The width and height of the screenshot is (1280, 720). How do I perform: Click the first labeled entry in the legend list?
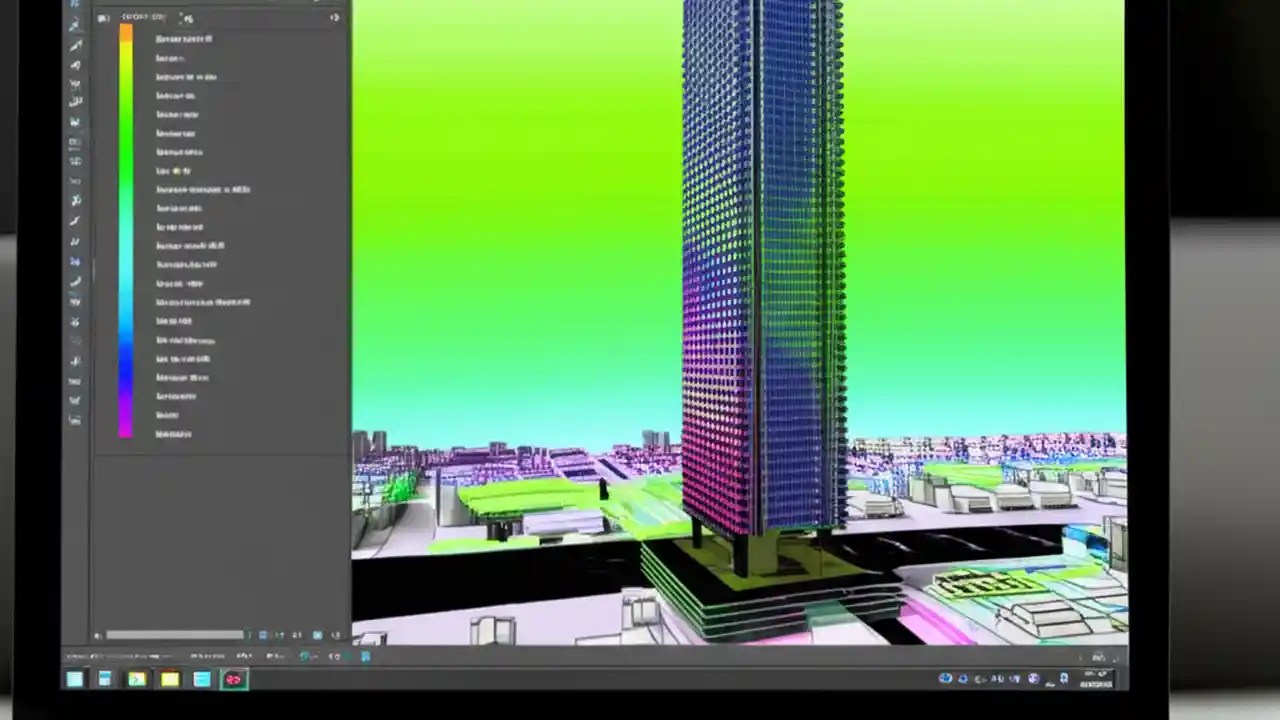click(183, 39)
